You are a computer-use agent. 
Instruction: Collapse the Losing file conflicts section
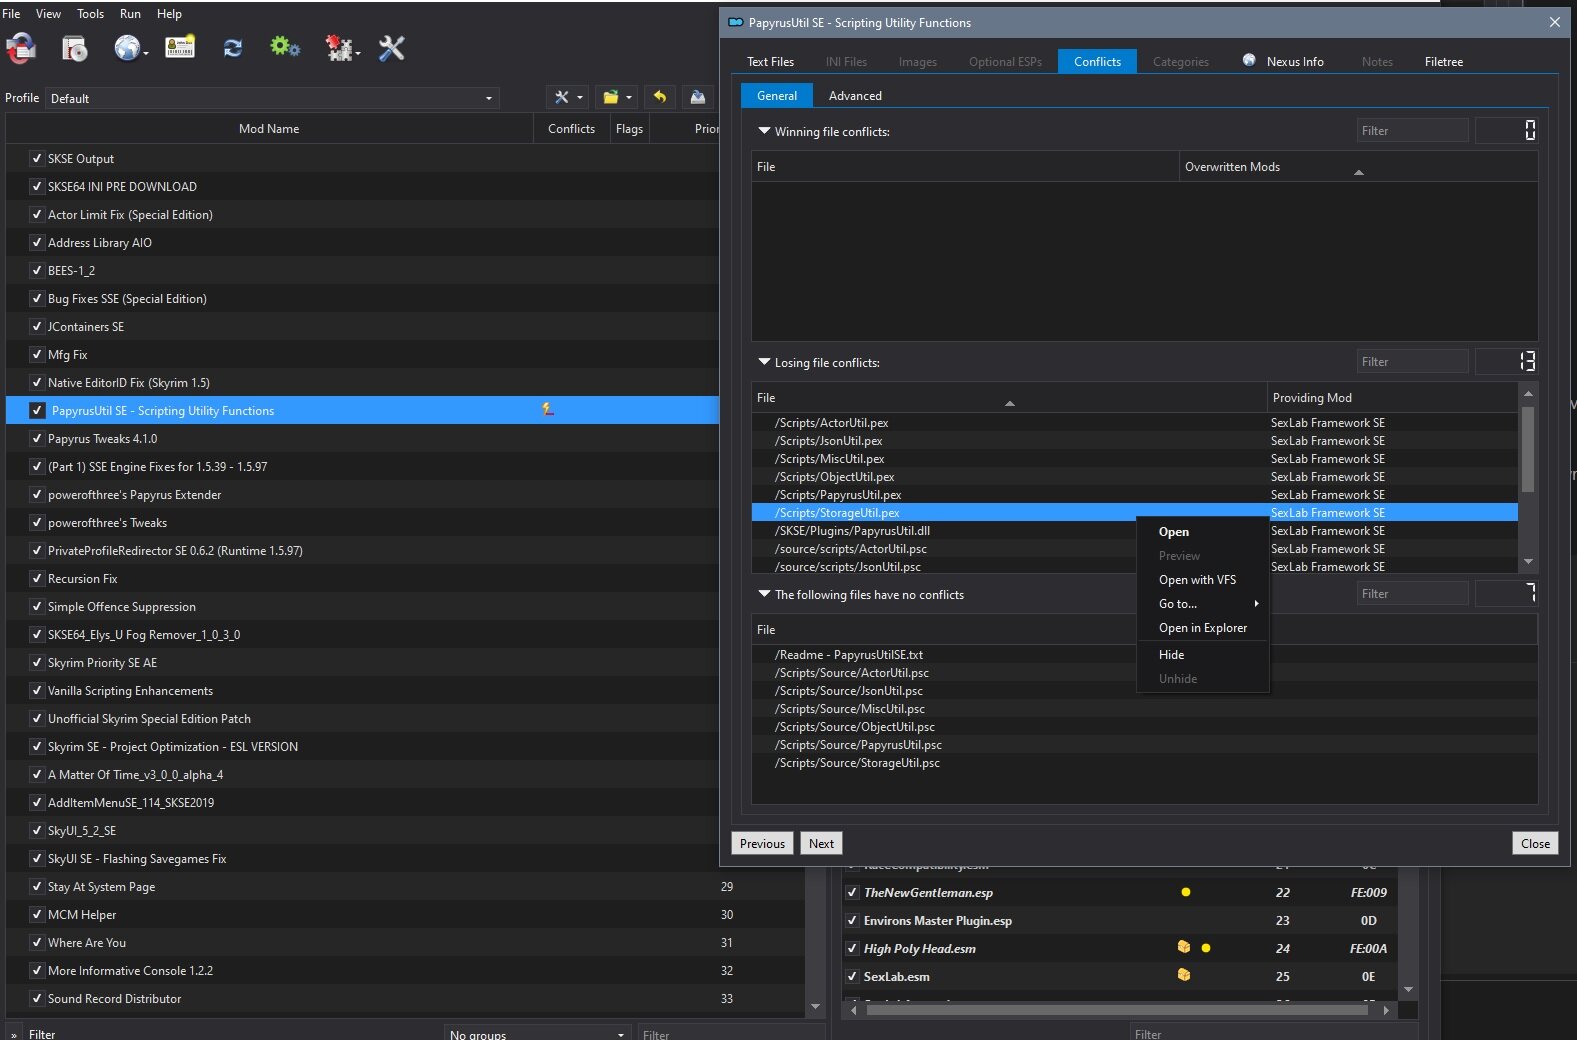(765, 362)
